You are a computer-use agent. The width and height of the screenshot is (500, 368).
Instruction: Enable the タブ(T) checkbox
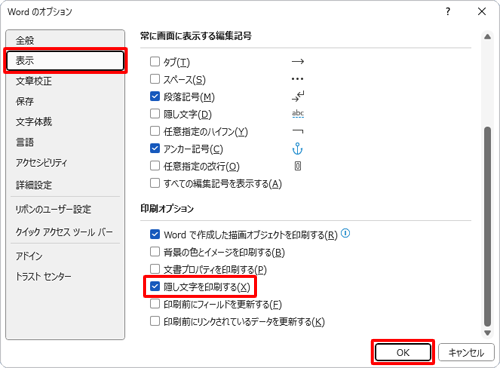tap(155, 62)
